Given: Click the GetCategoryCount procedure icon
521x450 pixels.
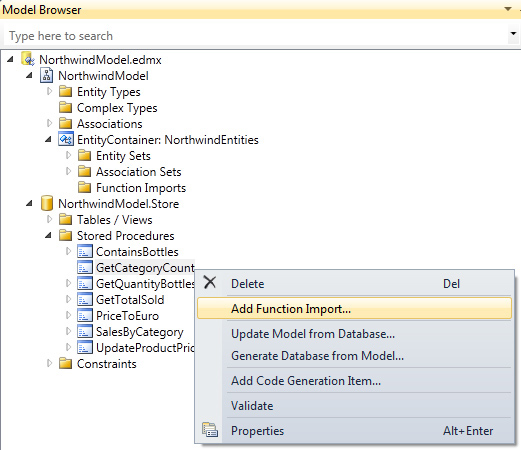Looking at the screenshot, I should pos(85,267).
